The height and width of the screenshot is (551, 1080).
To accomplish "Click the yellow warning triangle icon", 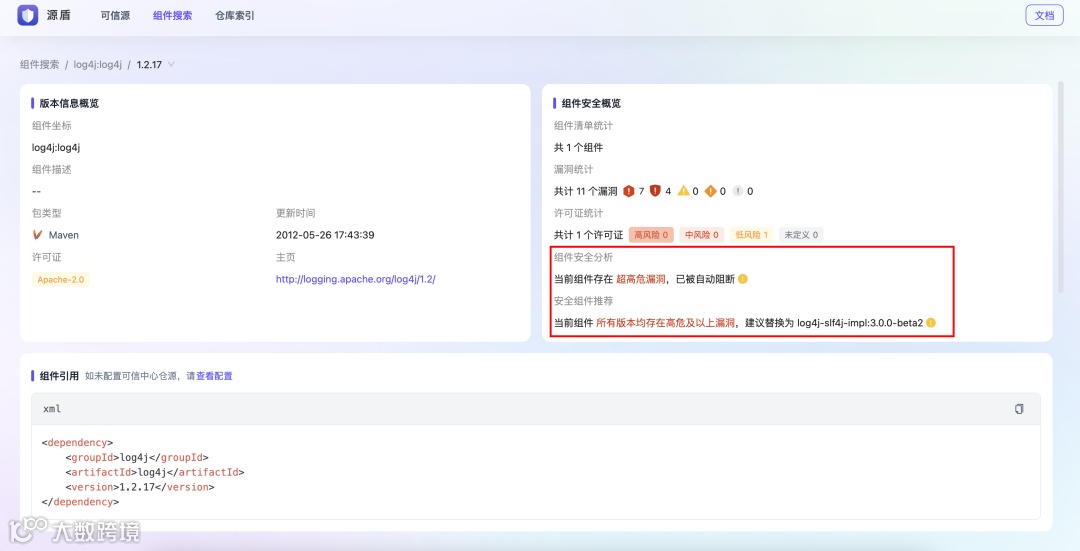I will (683, 191).
